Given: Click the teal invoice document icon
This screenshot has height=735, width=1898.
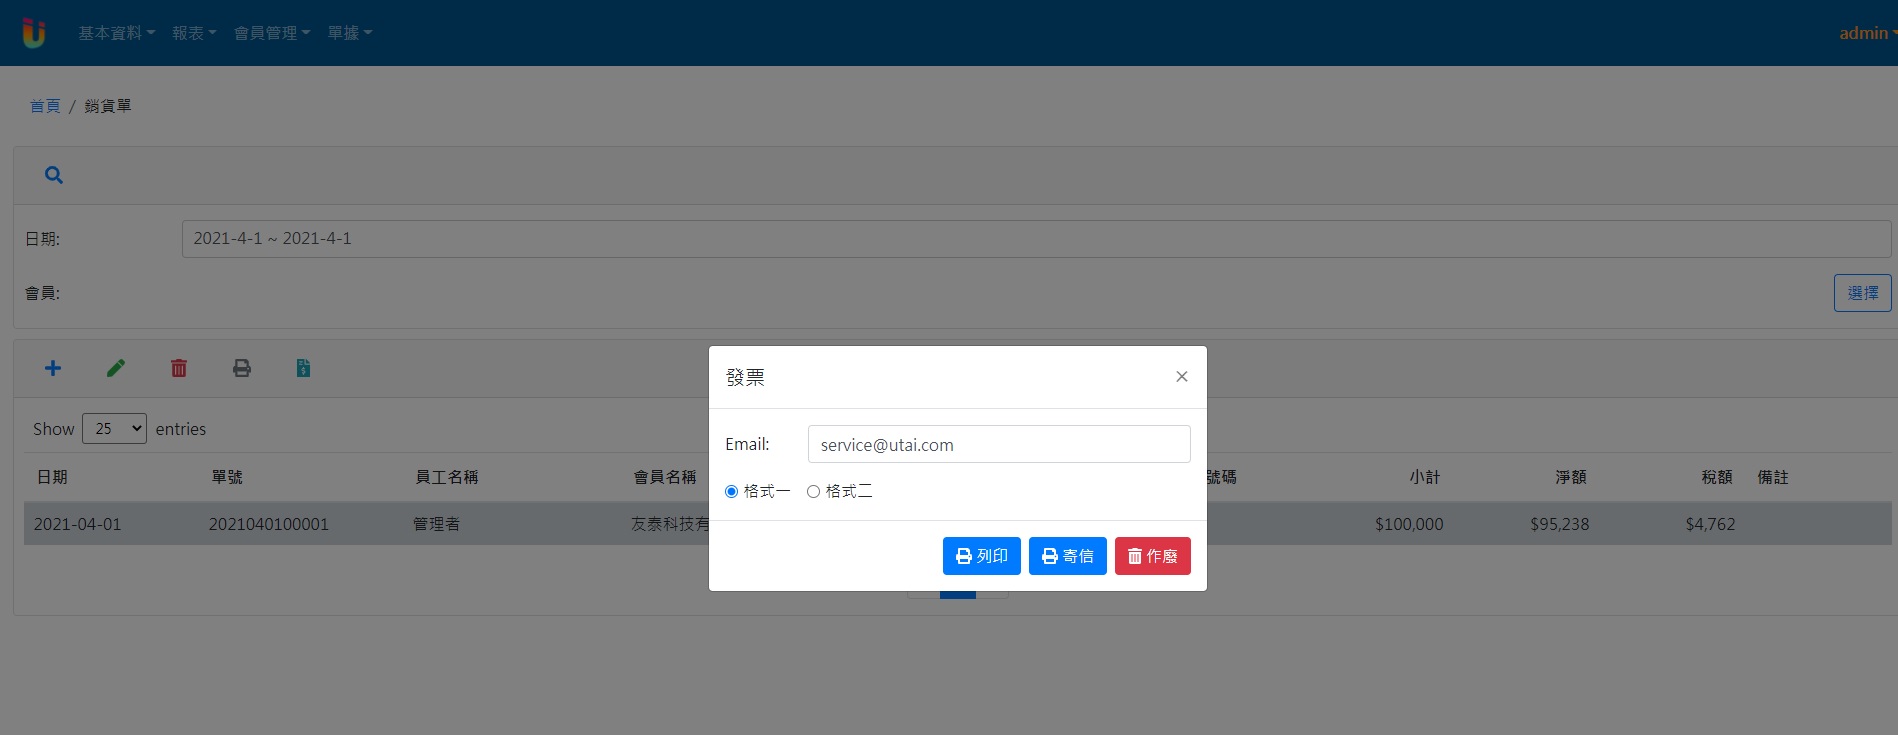Looking at the screenshot, I should [x=303, y=368].
